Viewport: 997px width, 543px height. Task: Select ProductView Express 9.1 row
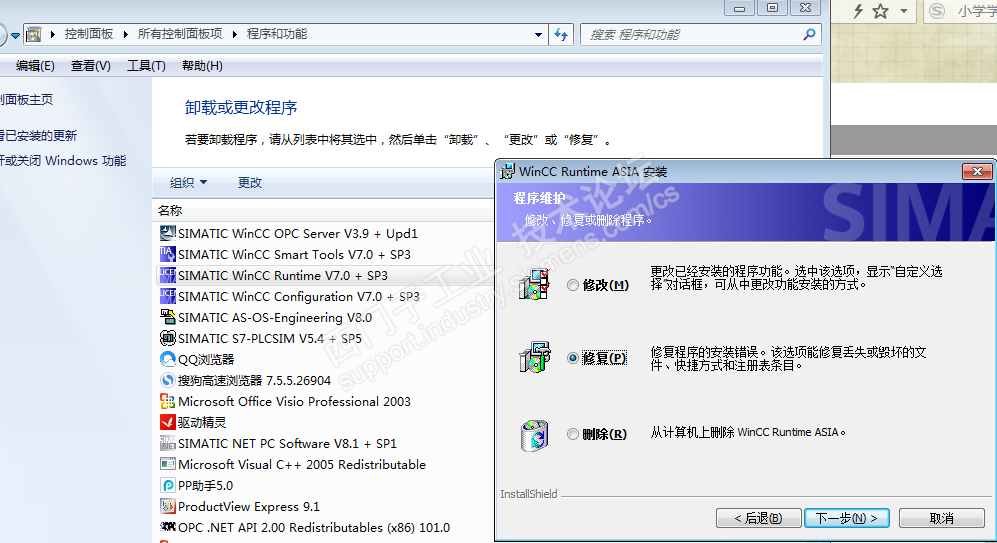pos(324,506)
